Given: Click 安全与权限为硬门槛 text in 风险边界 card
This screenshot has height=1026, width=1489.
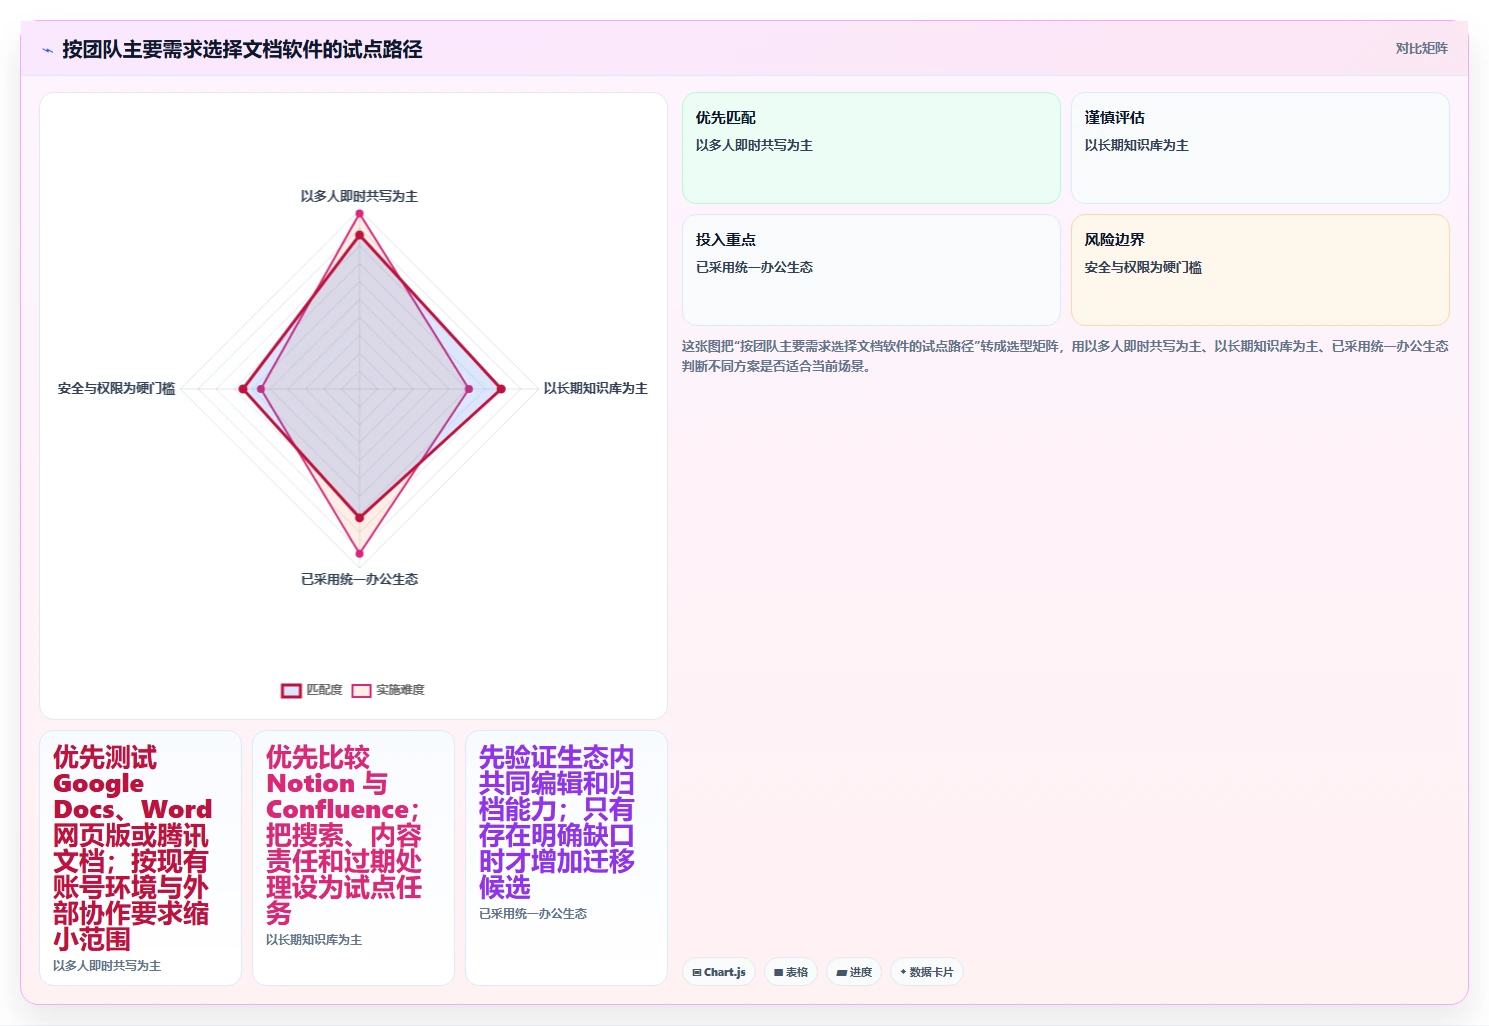Looking at the screenshot, I should point(1143,267).
